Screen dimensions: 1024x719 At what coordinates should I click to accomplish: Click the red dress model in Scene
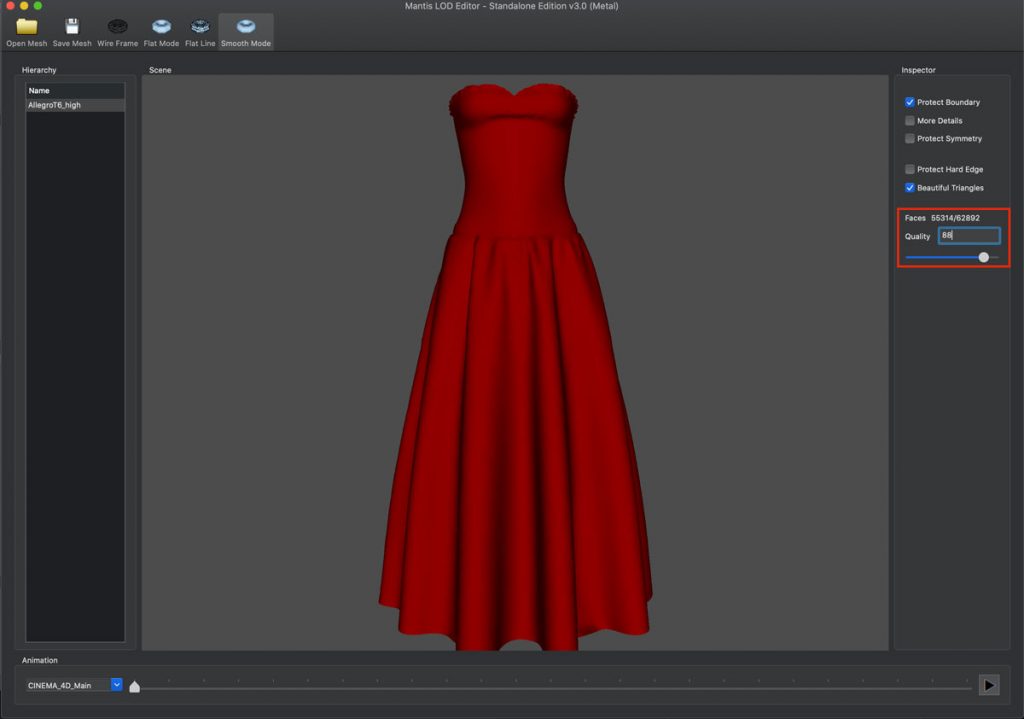click(515, 366)
